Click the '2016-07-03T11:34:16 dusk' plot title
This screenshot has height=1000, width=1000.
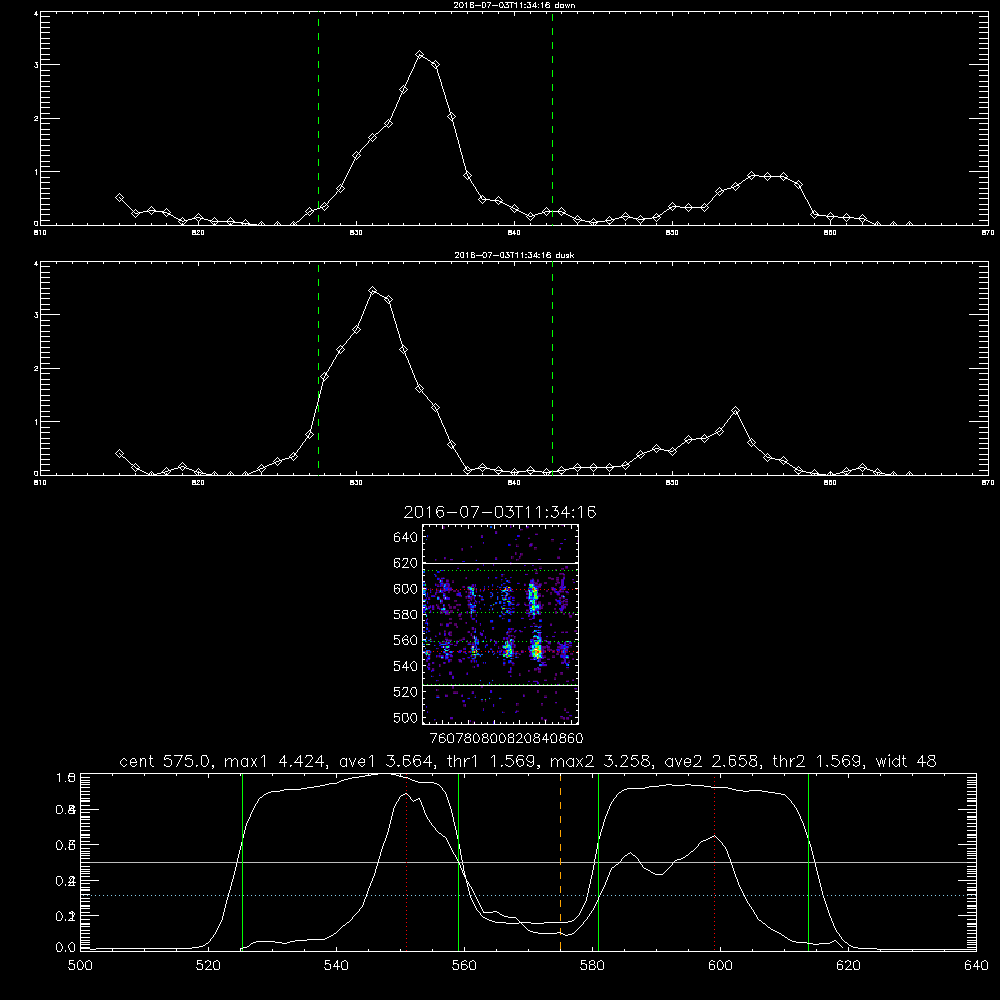tap(514, 255)
